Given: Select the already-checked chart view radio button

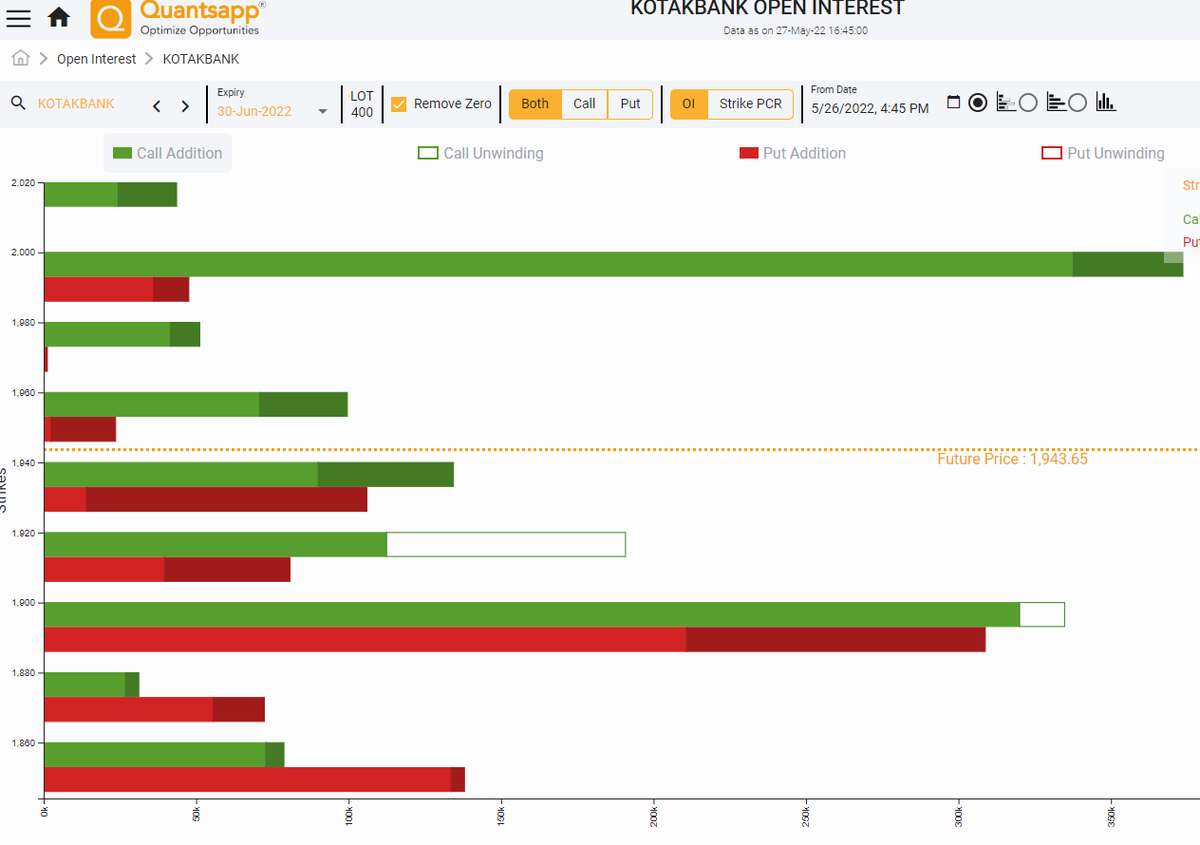Looking at the screenshot, I should pos(978,102).
